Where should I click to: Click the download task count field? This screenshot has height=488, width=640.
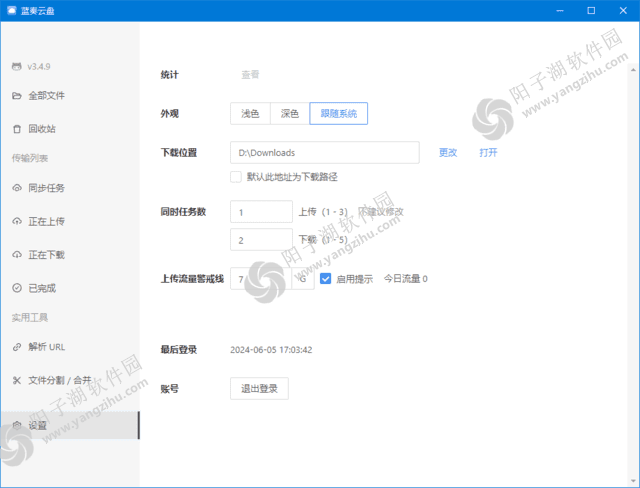[x=261, y=240]
